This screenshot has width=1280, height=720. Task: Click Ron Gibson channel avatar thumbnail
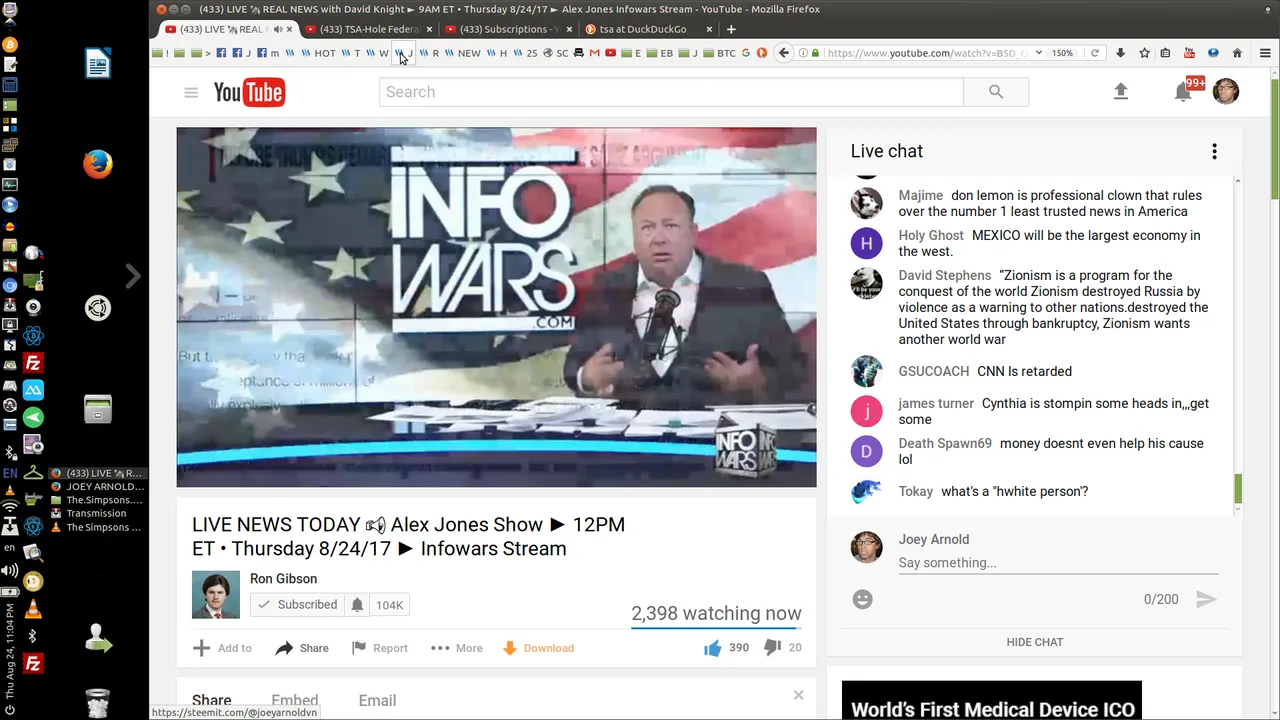pyautogui.click(x=216, y=595)
